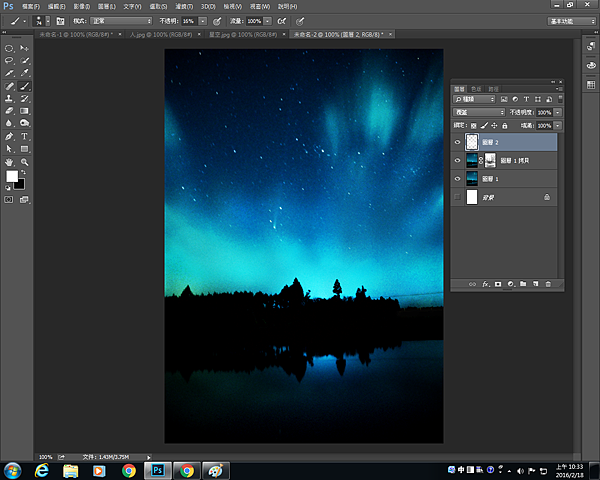Open the 濾鏡 menu
Viewport: 600px width, 480px height.
185,6
